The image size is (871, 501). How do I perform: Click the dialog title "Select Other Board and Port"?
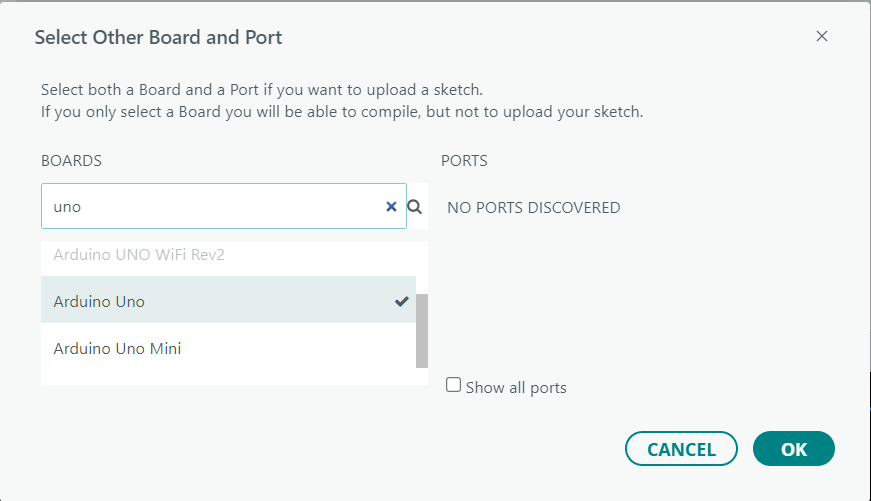(158, 38)
